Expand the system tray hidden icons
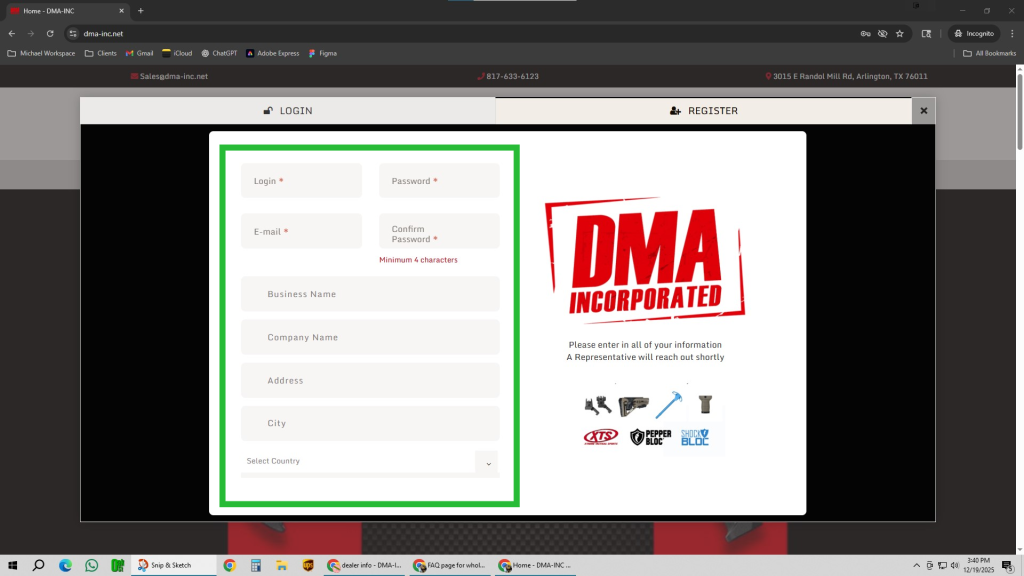The height and width of the screenshot is (576, 1024). click(x=917, y=565)
